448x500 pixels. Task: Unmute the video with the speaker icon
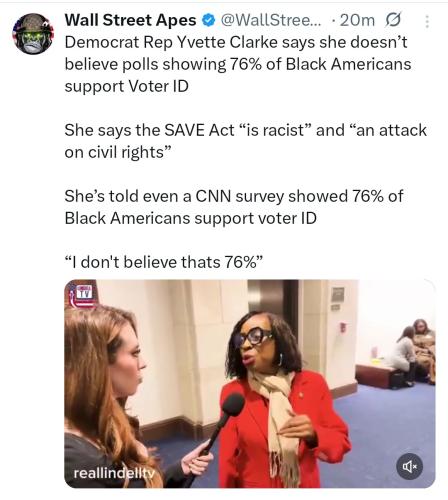pyautogui.click(x=410, y=466)
